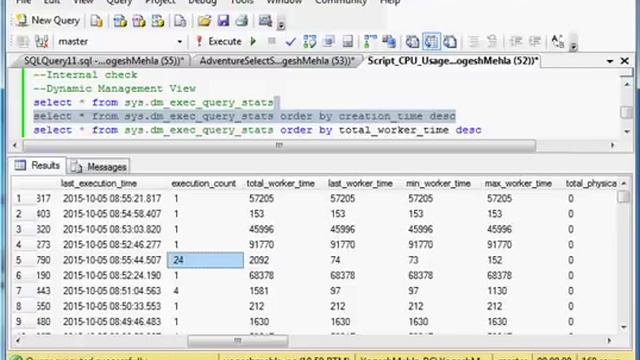This screenshot has width=640, height=360.
Task: Toggle Include Client Statistics
Action: click(x=389, y=42)
